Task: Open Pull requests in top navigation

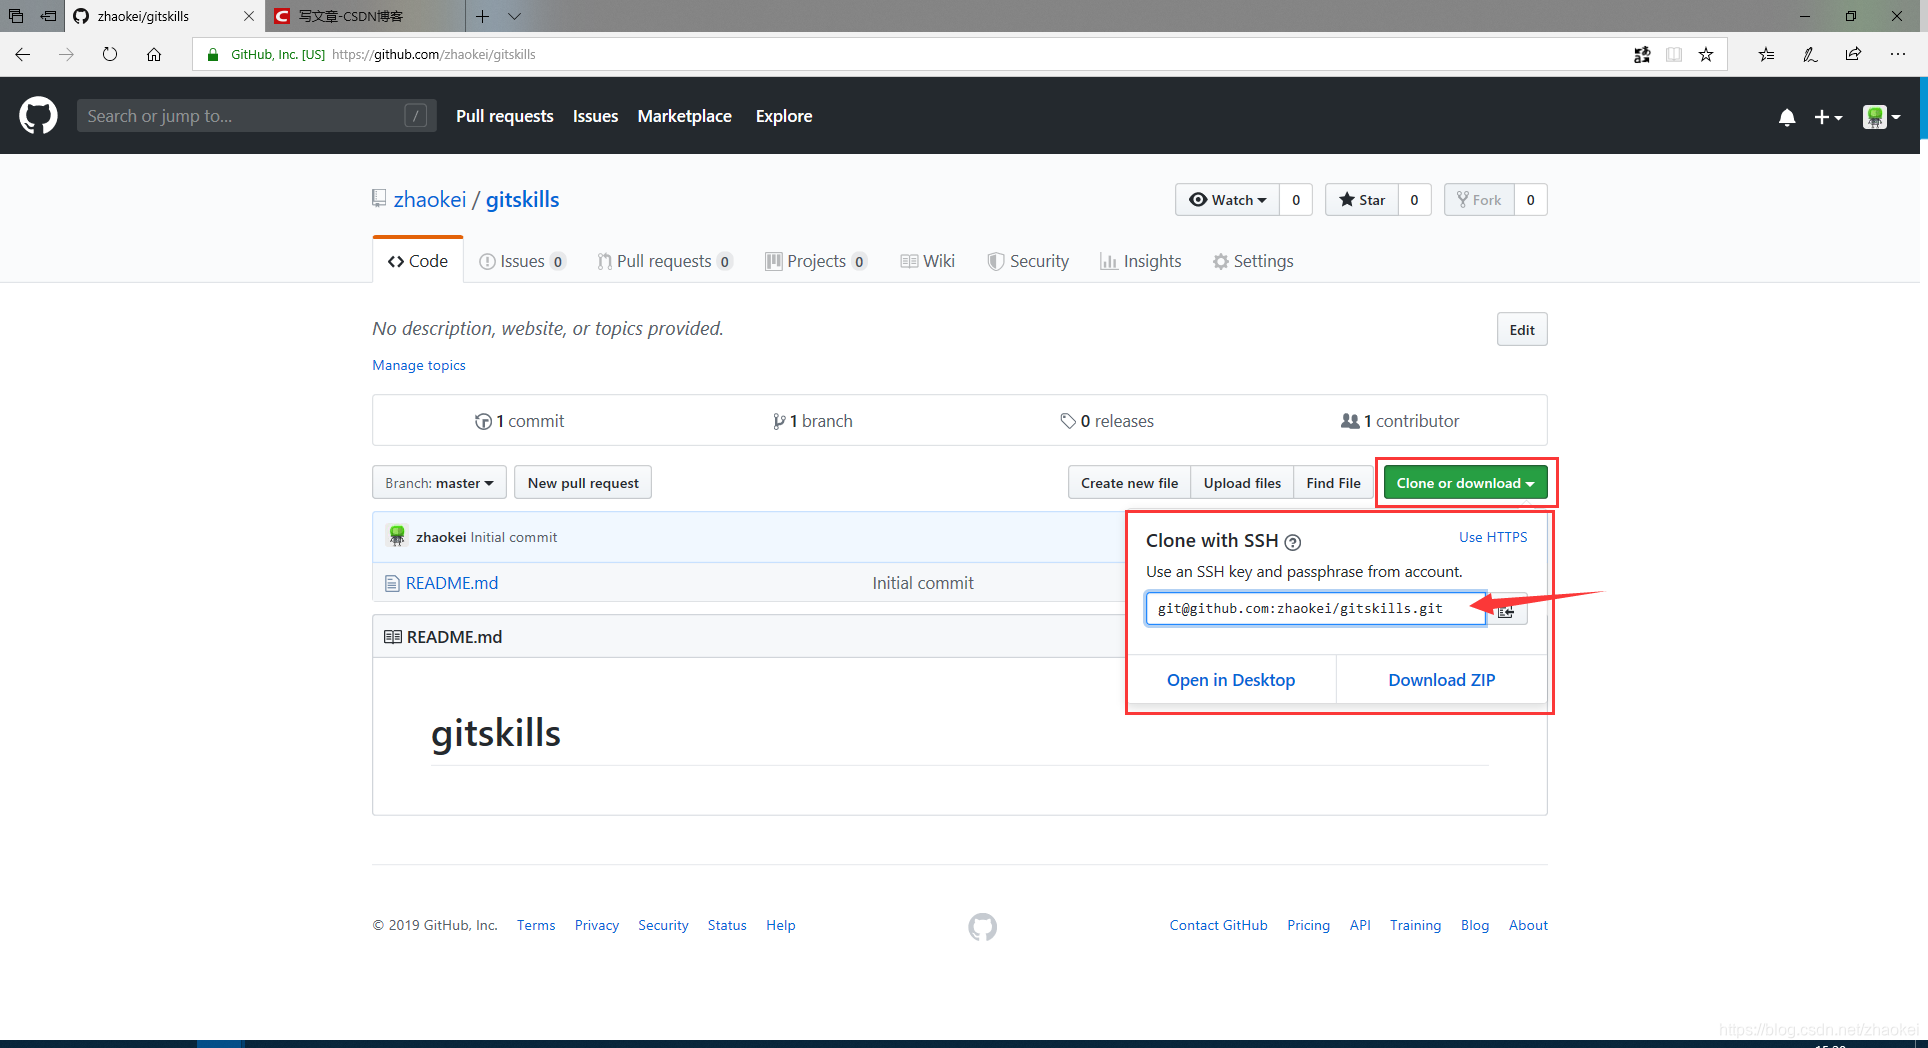Action: pos(504,116)
